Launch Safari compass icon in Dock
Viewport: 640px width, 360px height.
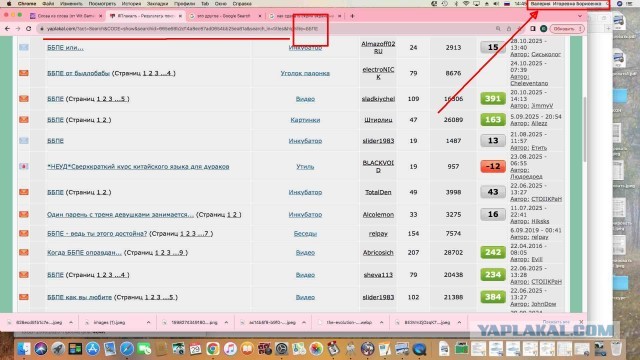(127, 349)
